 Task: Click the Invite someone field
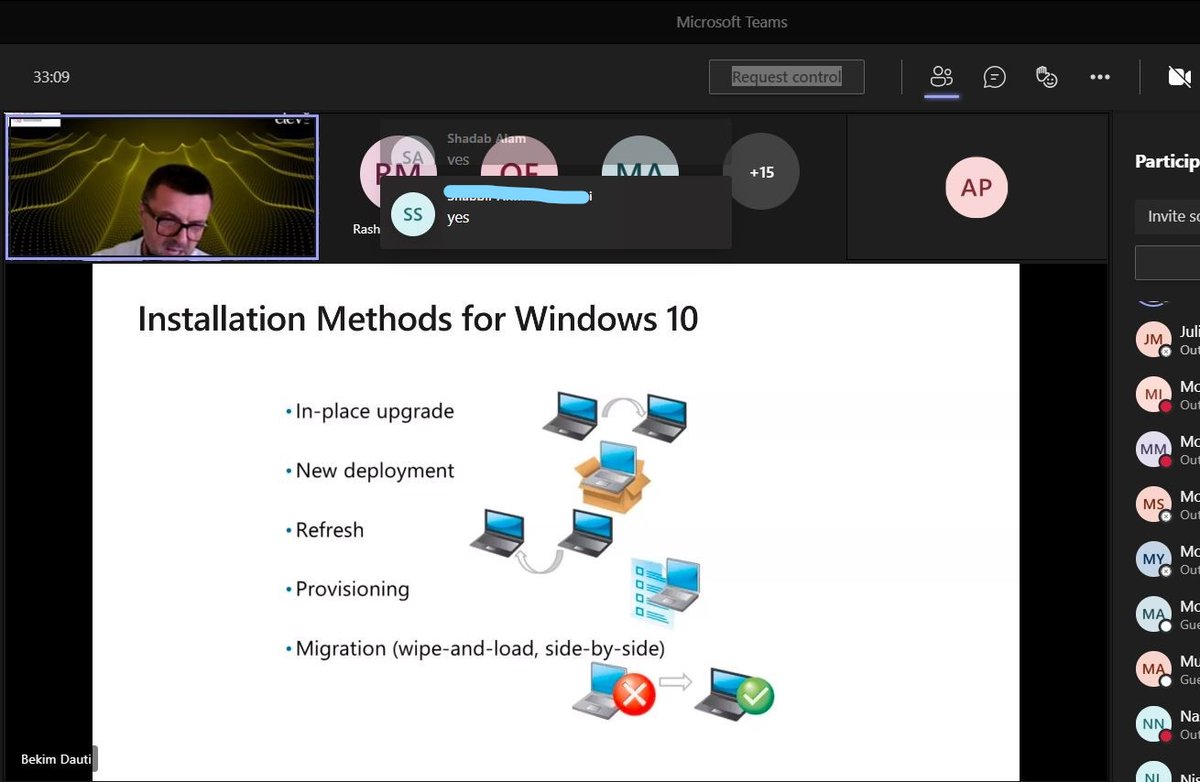(1167, 216)
